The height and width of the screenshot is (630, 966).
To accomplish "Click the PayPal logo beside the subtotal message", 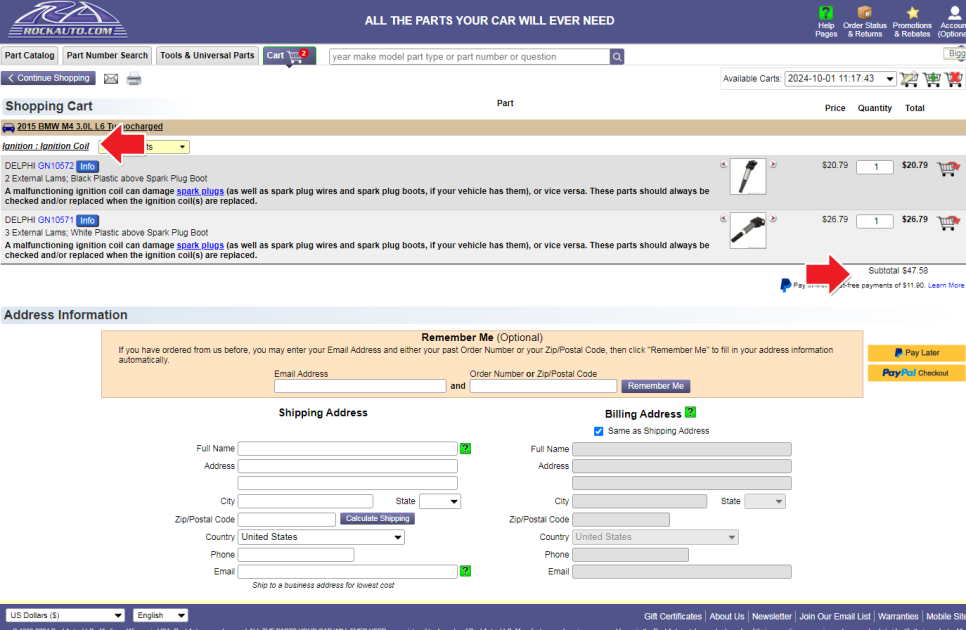I will pyautogui.click(x=785, y=285).
